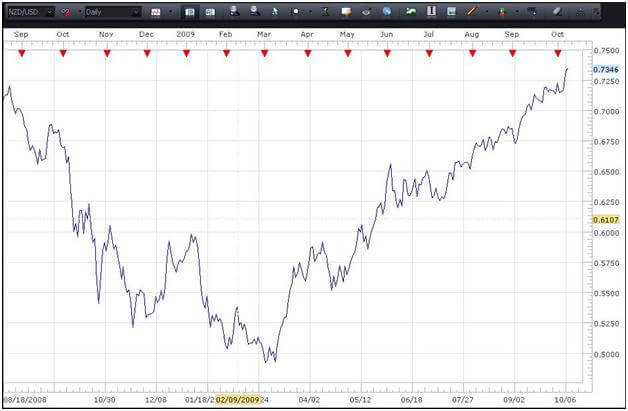Click the eraser tool icon
This screenshot has height=411, width=628.
557,12
